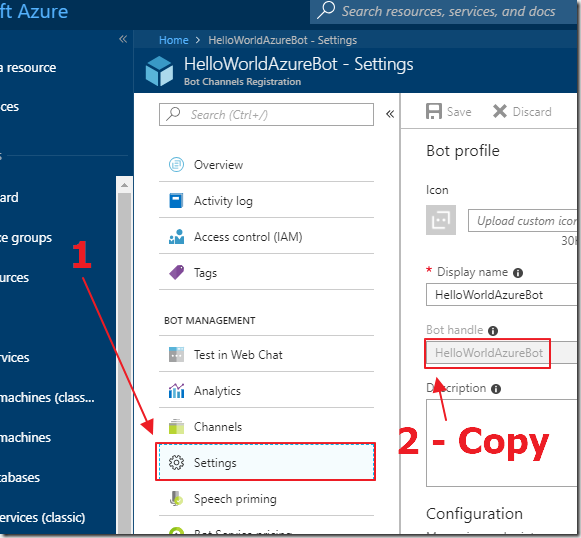This screenshot has width=581, height=538.
Task: Open the Home breadcrumb link
Action: coord(173,40)
